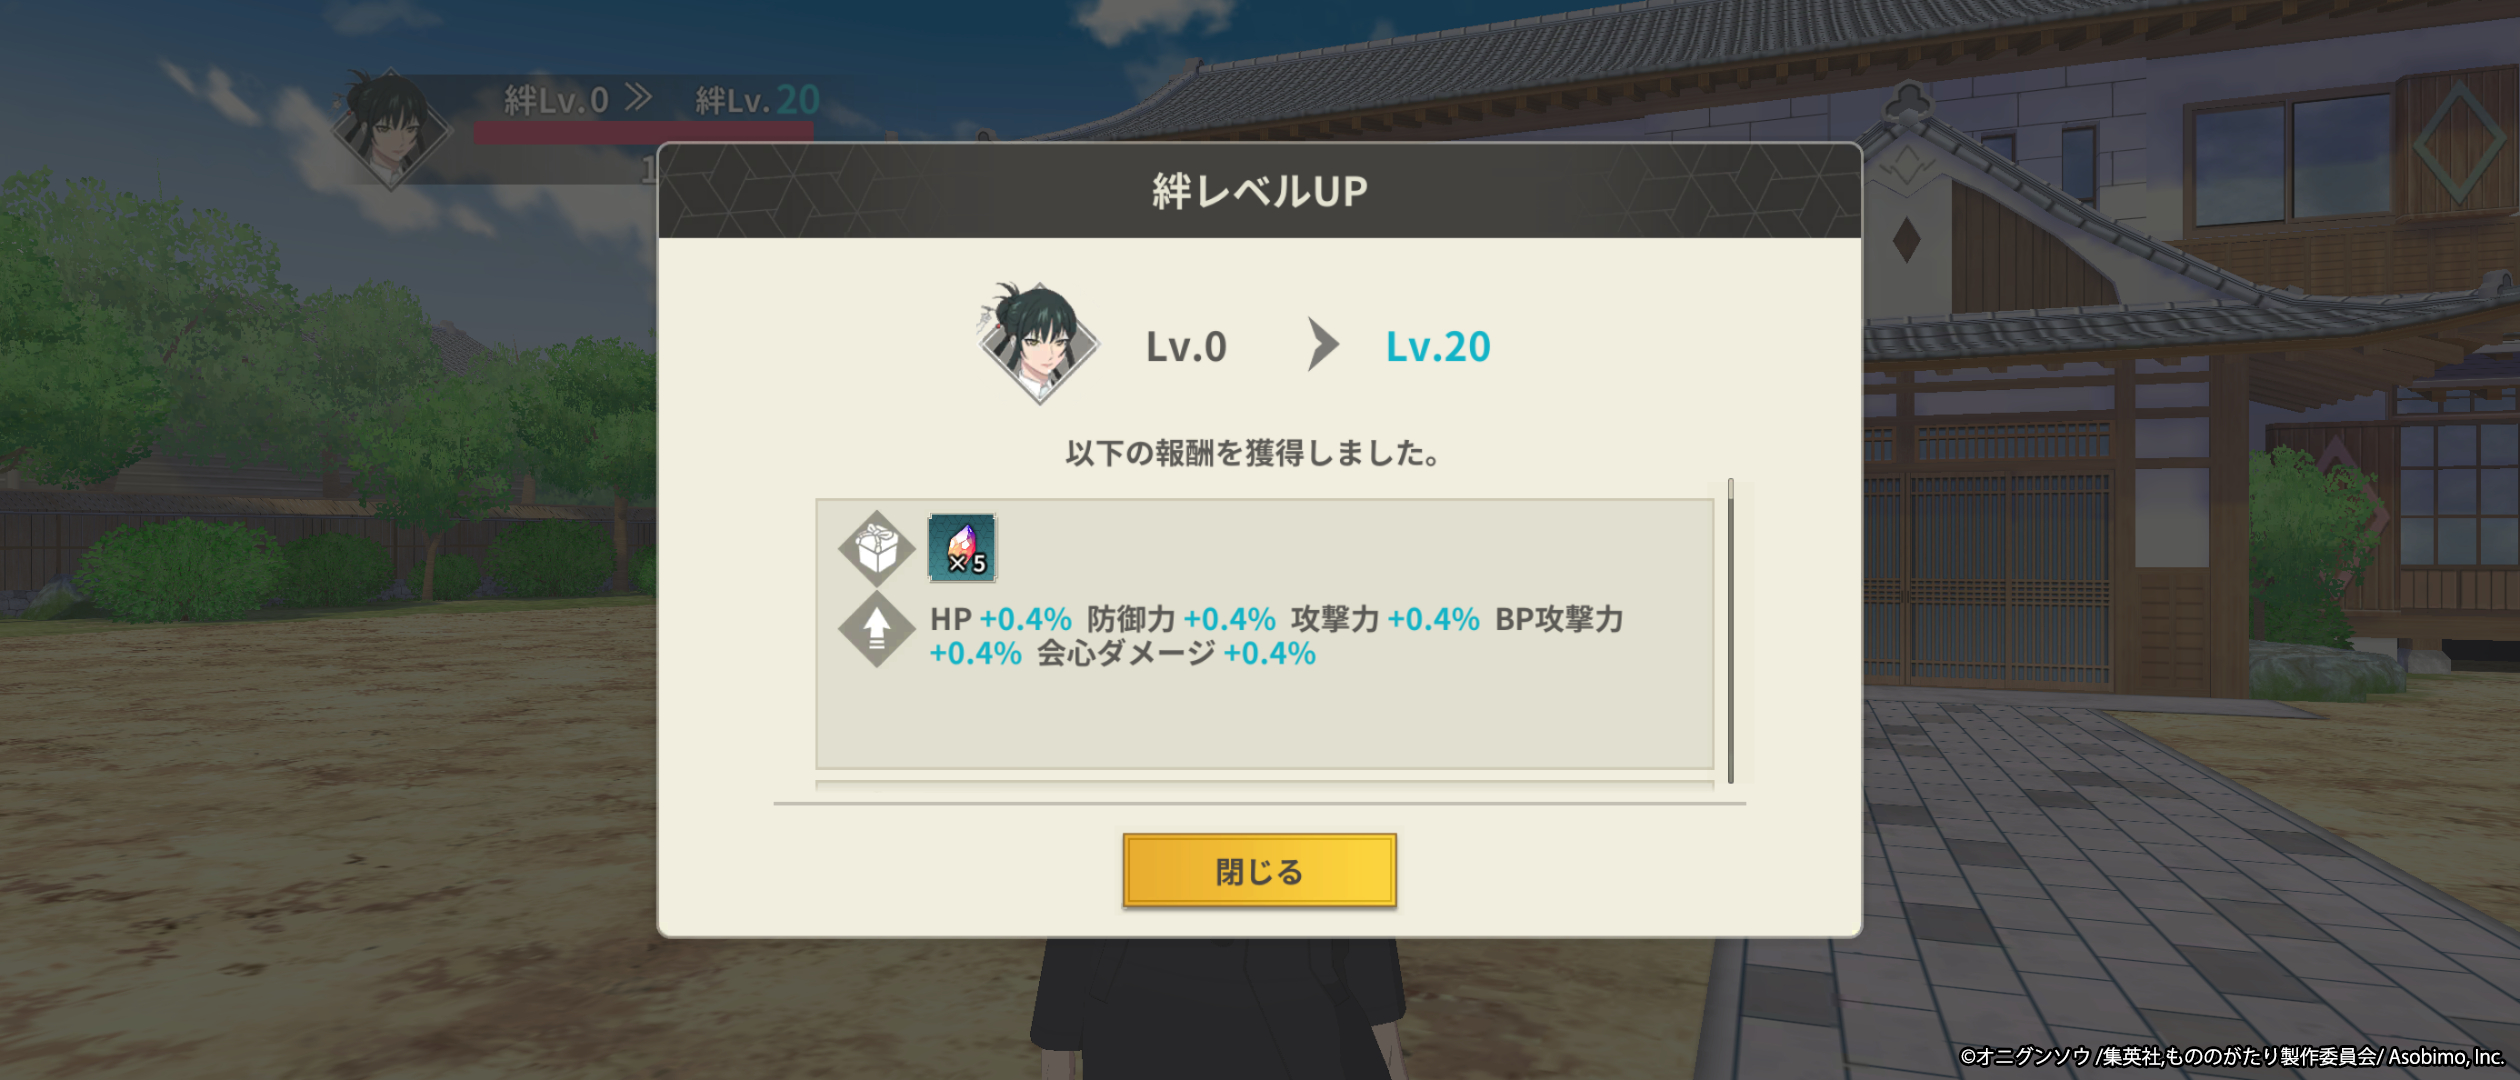Image resolution: width=2520 pixels, height=1080 pixels.
Task: Click the reward list vertical scrollbar
Action: point(1730,631)
